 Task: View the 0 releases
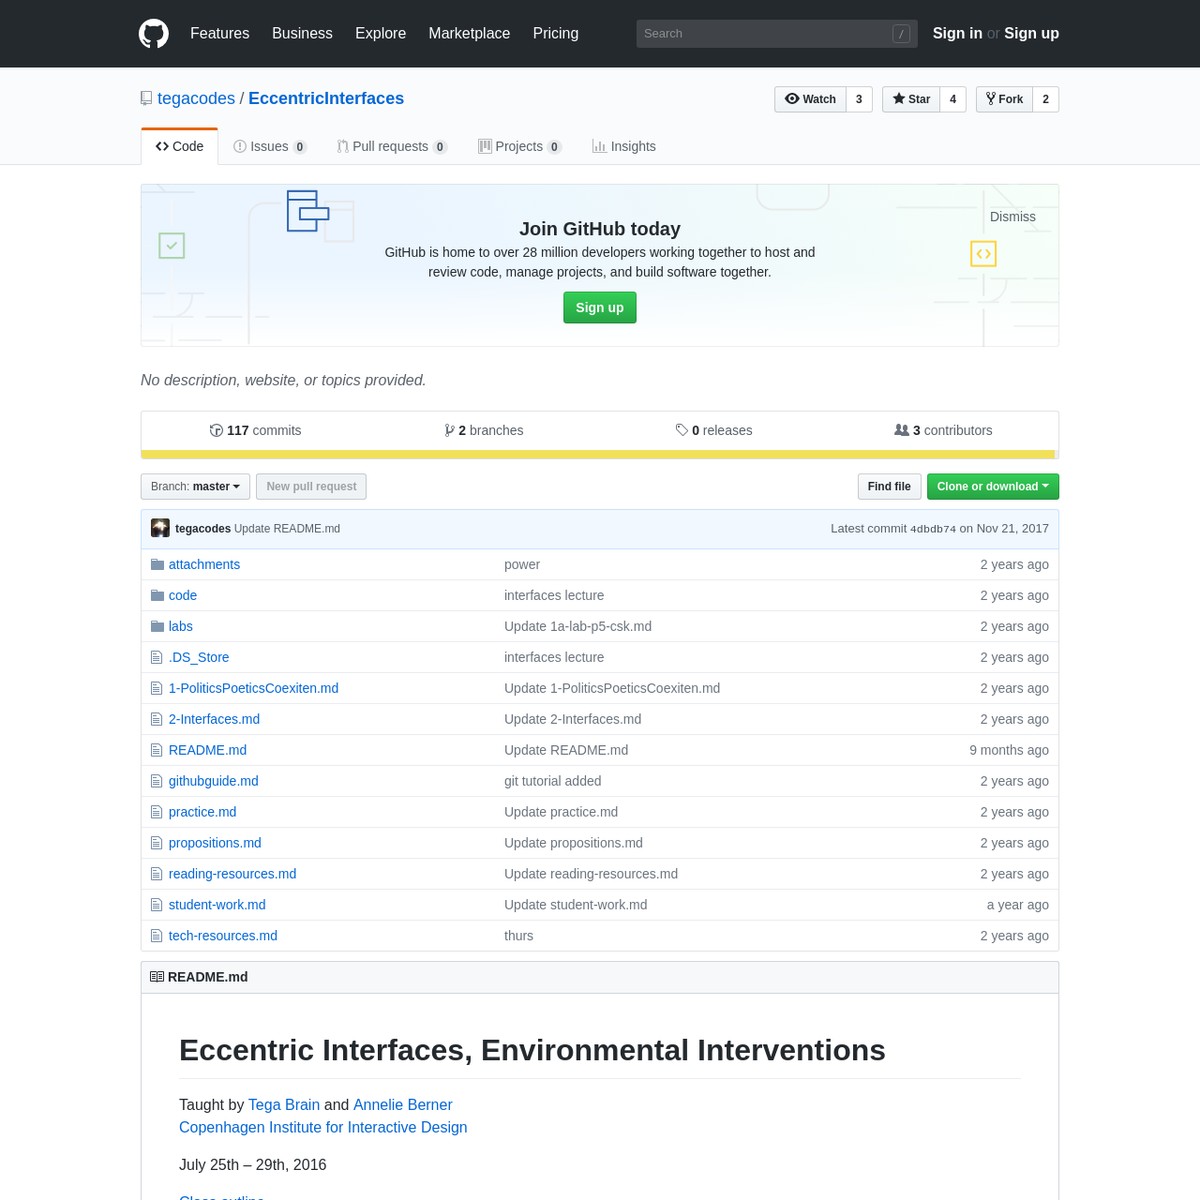[x=714, y=430]
